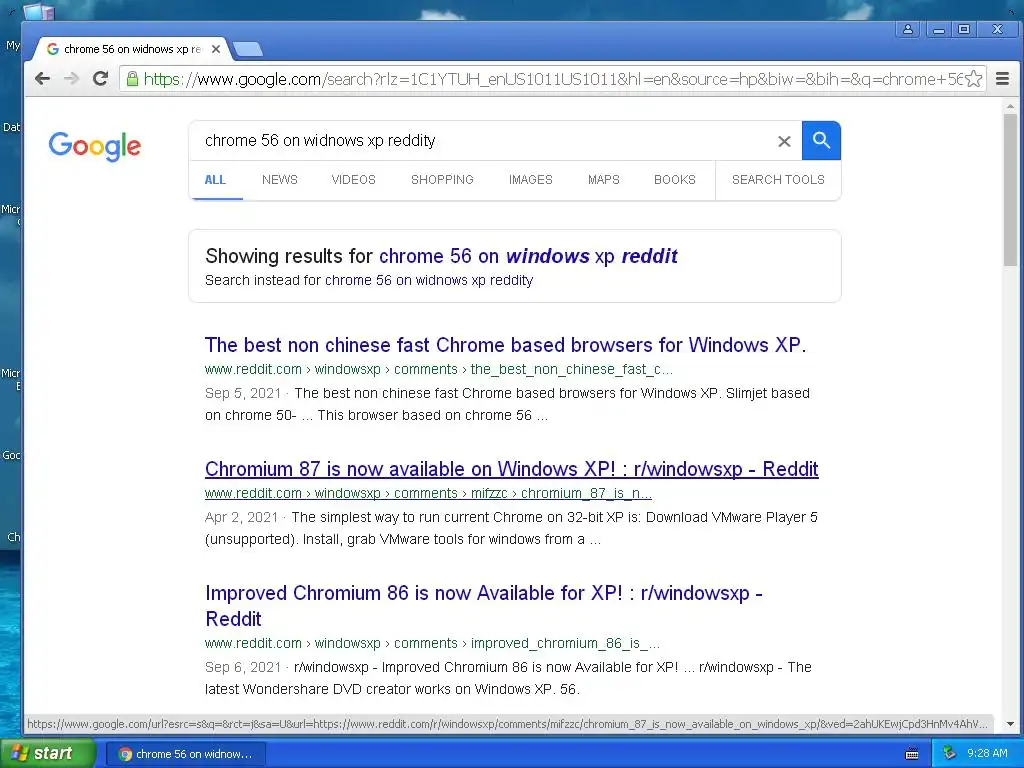The image size is (1024, 768).
Task: Switch to the ALL results tab
Action: (x=215, y=180)
